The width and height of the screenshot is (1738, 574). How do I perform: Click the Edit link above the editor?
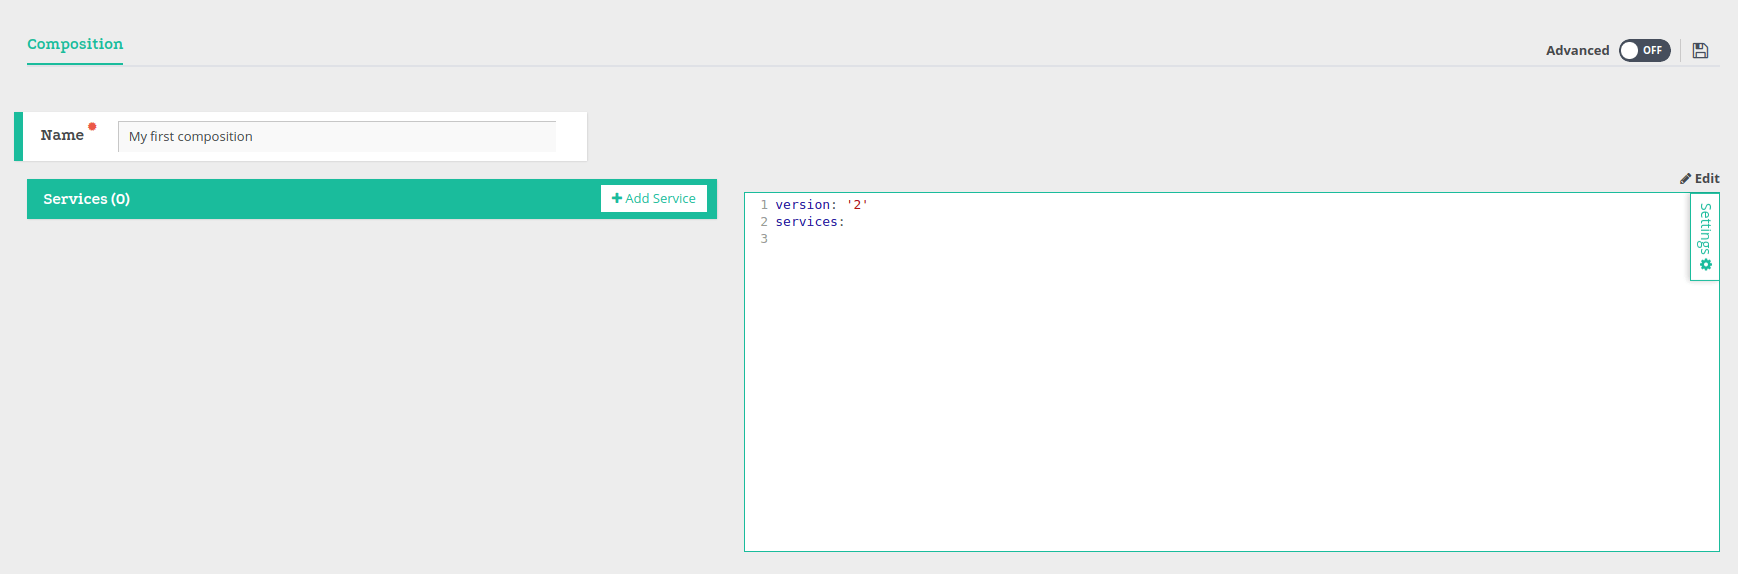pyautogui.click(x=1706, y=178)
